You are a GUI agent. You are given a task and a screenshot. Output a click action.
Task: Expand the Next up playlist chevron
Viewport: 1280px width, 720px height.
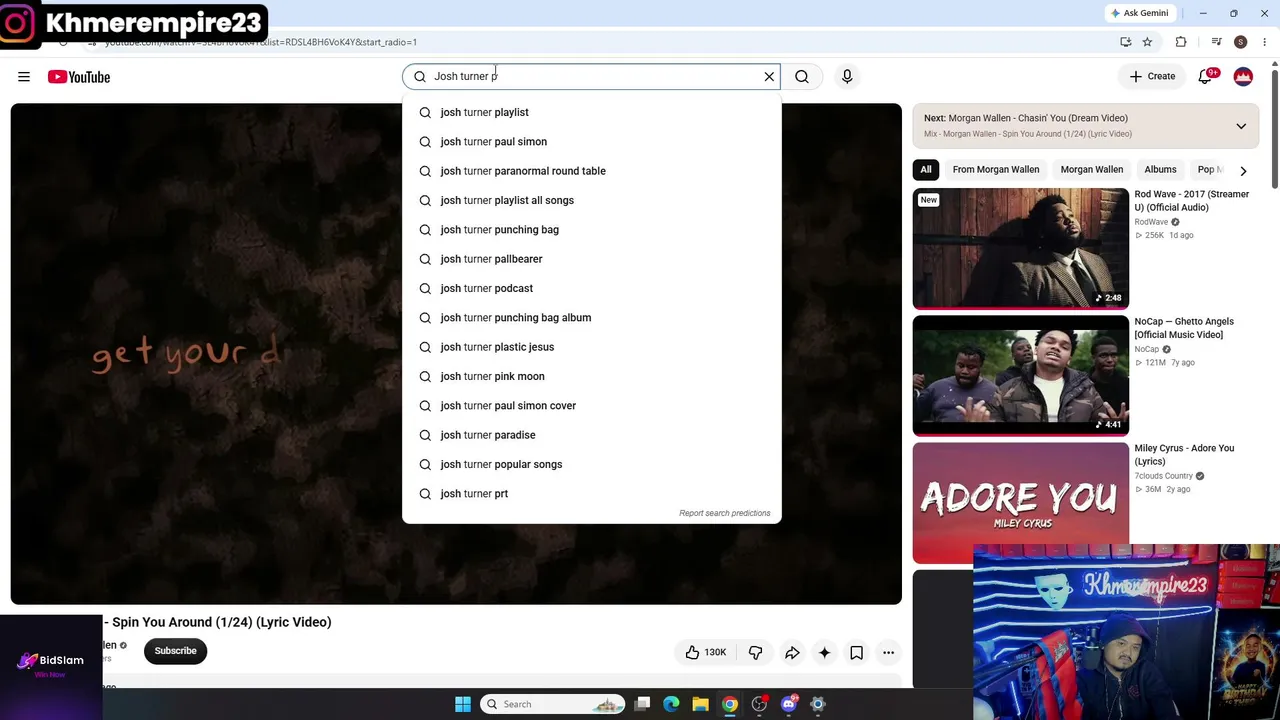[1241, 126]
